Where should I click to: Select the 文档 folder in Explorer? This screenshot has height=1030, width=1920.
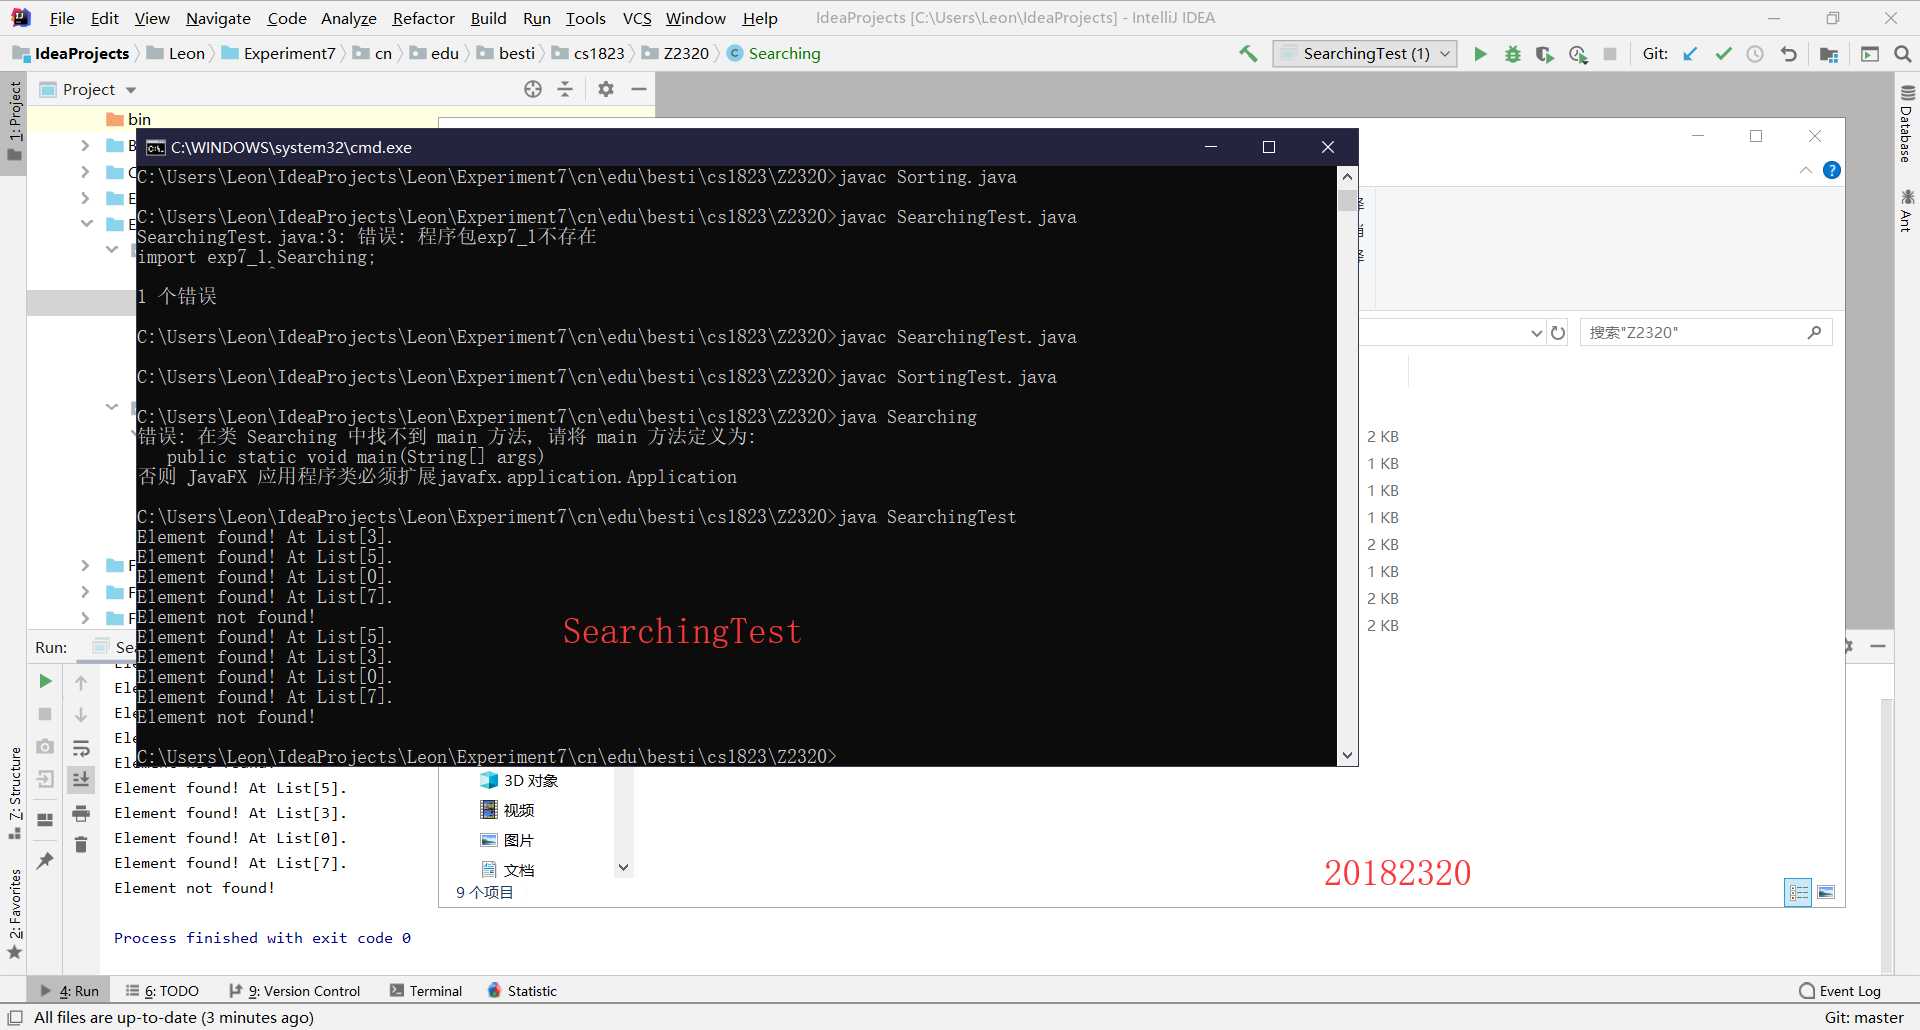point(507,871)
